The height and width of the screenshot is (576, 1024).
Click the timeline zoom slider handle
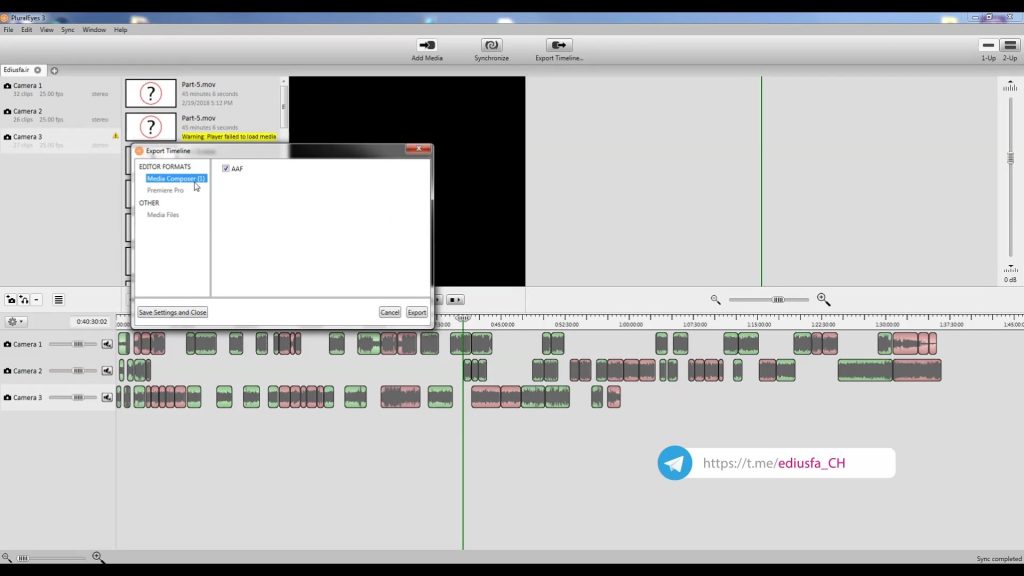click(x=778, y=300)
